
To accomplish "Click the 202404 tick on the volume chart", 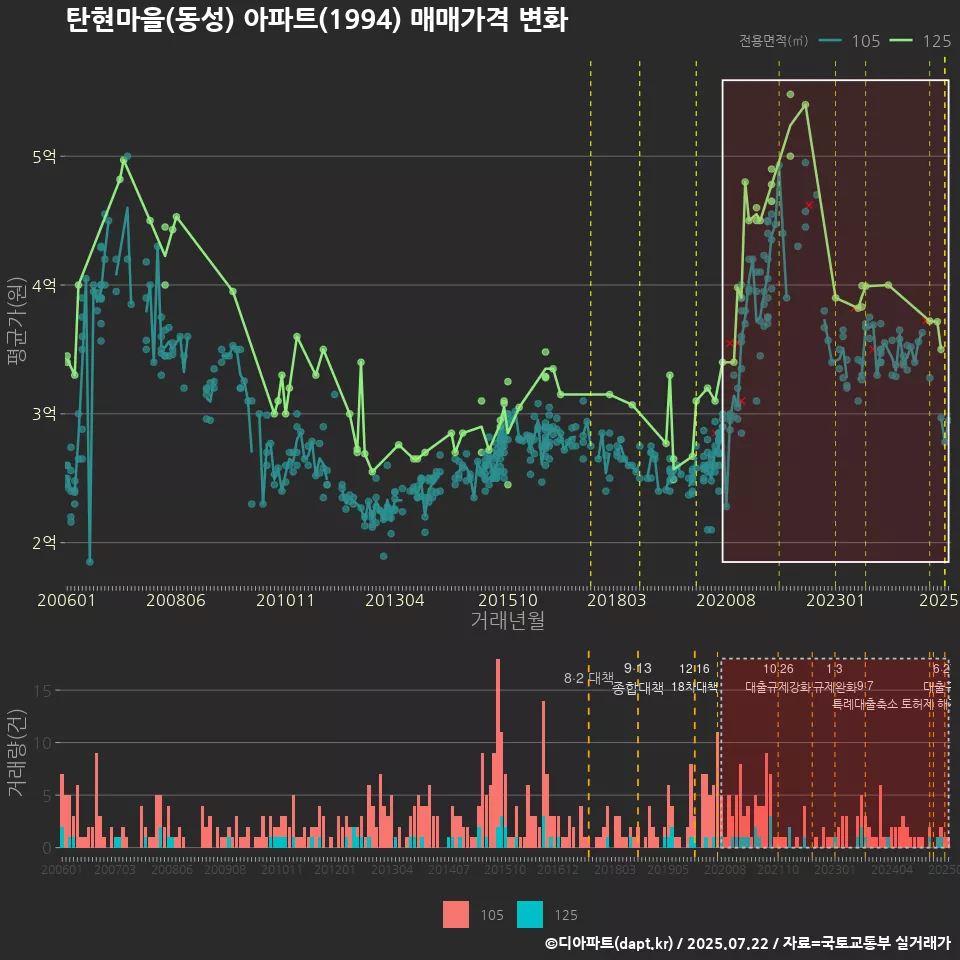I will point(892,869).
